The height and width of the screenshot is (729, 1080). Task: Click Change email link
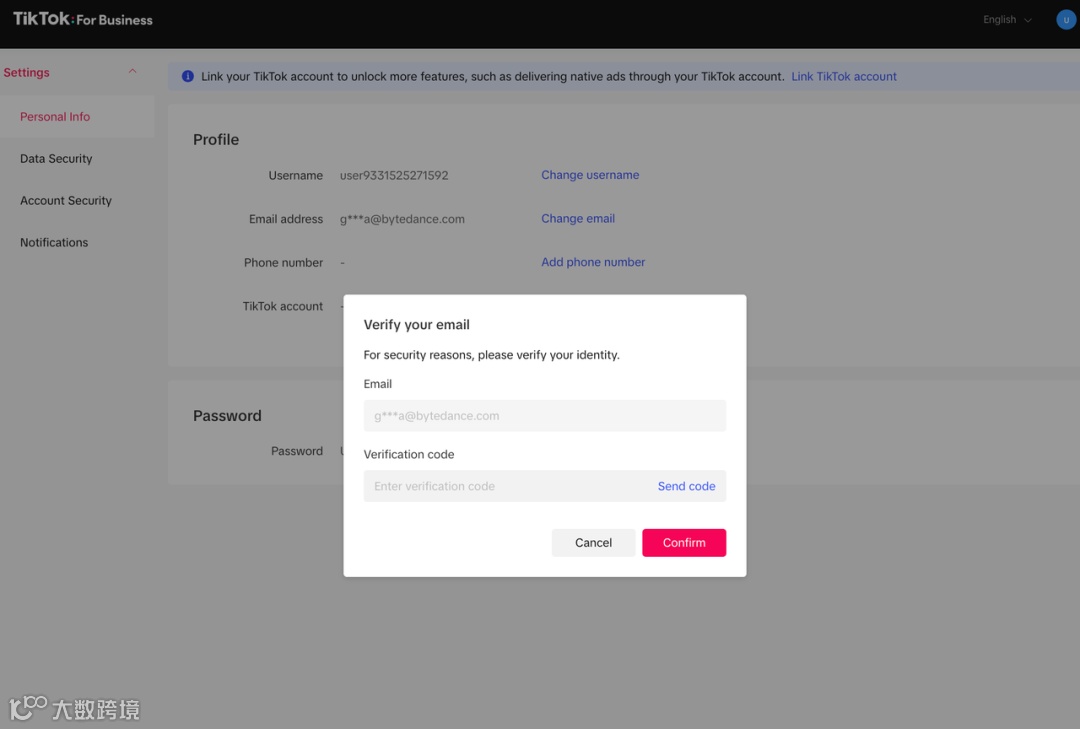click(x=578, y=218)
